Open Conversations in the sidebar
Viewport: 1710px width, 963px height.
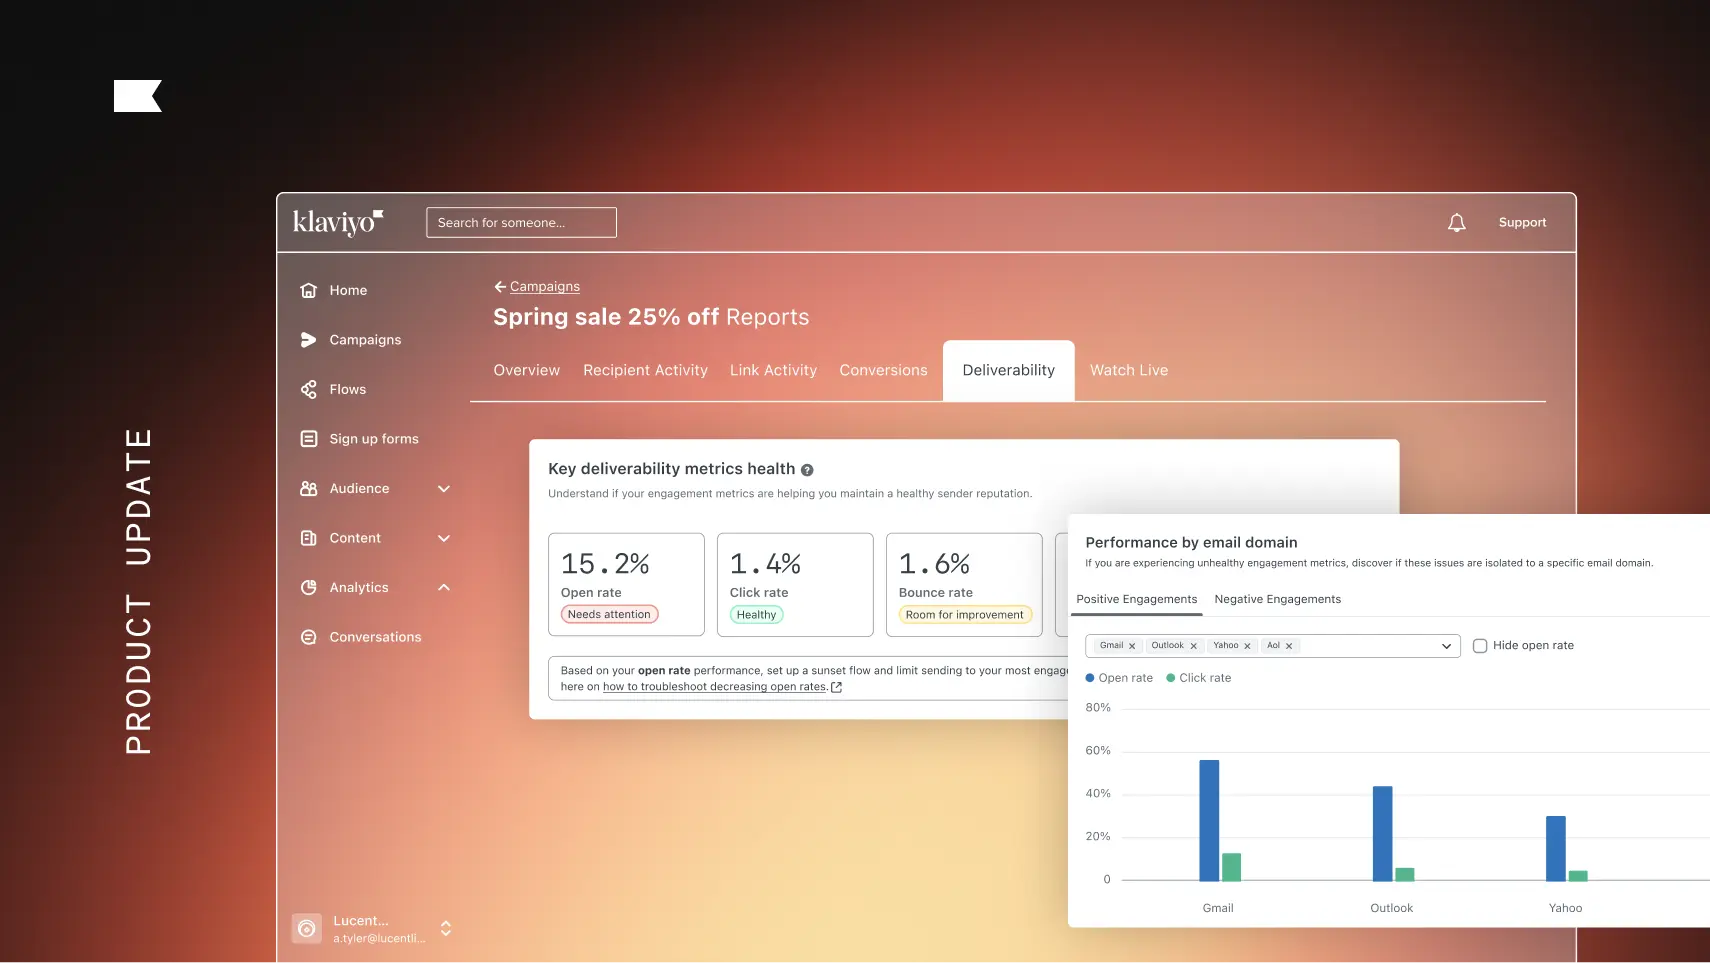pos(375,637)
